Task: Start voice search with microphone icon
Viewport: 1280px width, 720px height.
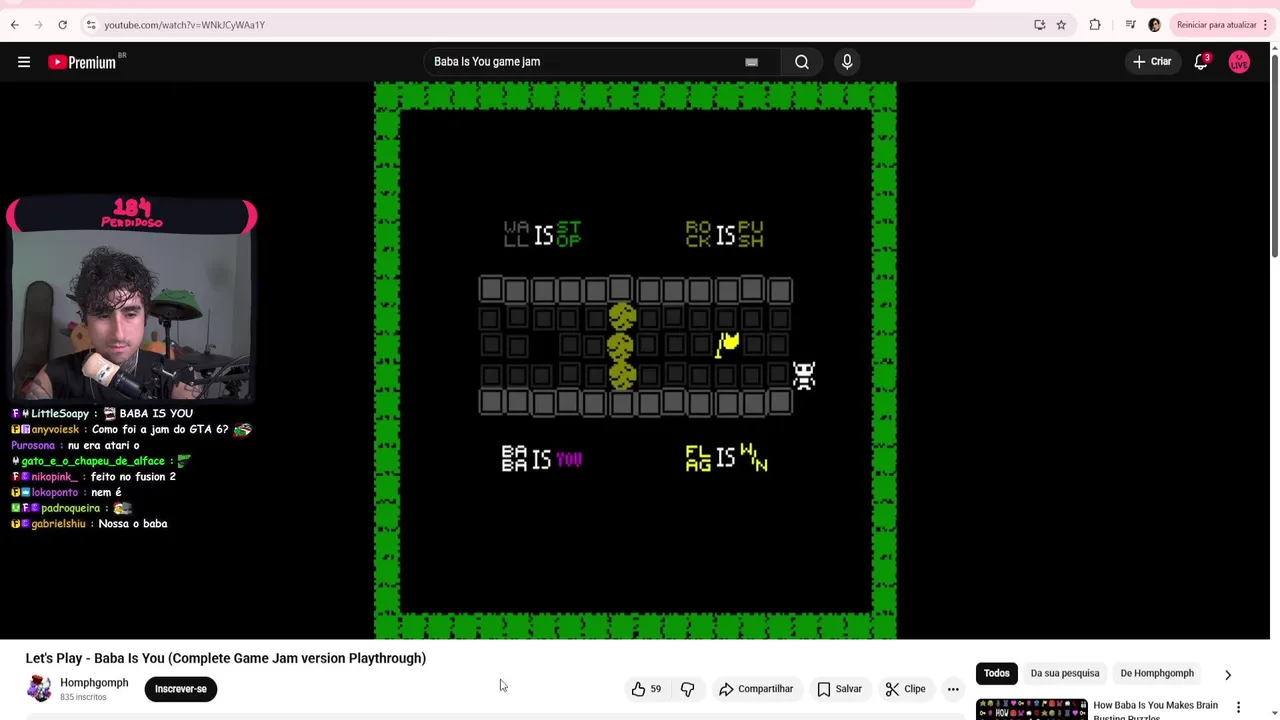Action: pos(847,62)
